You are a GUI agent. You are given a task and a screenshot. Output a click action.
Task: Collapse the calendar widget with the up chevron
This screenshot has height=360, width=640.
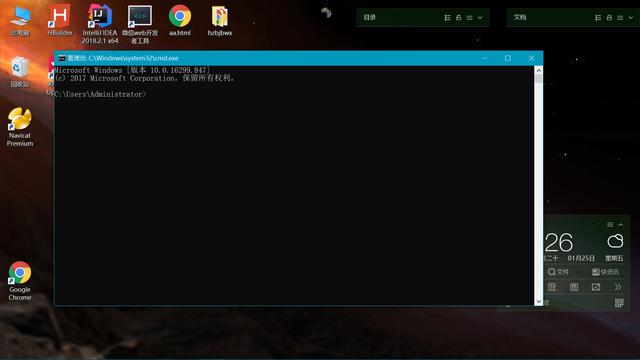click(621, 224)
